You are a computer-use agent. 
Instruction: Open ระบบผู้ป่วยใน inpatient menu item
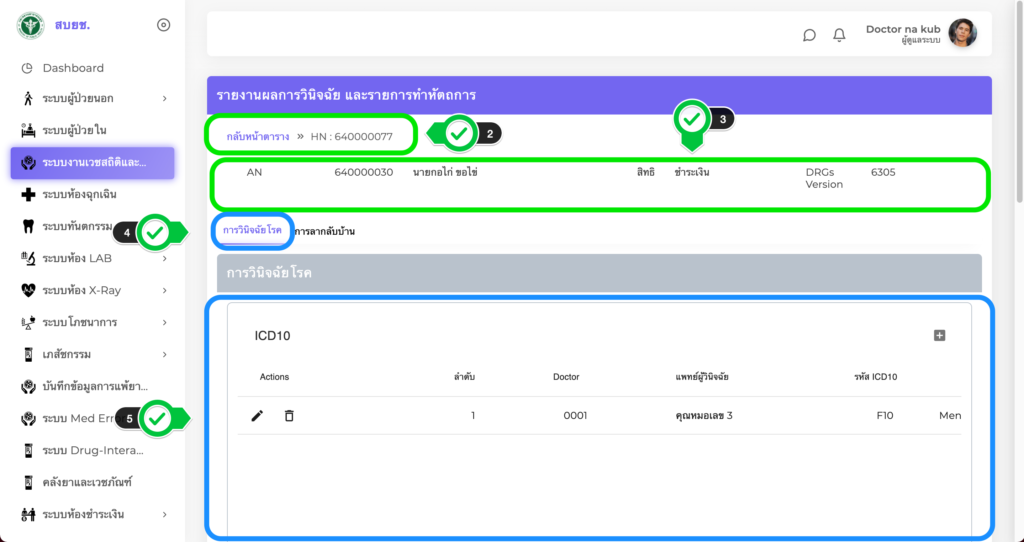point(74,130)
